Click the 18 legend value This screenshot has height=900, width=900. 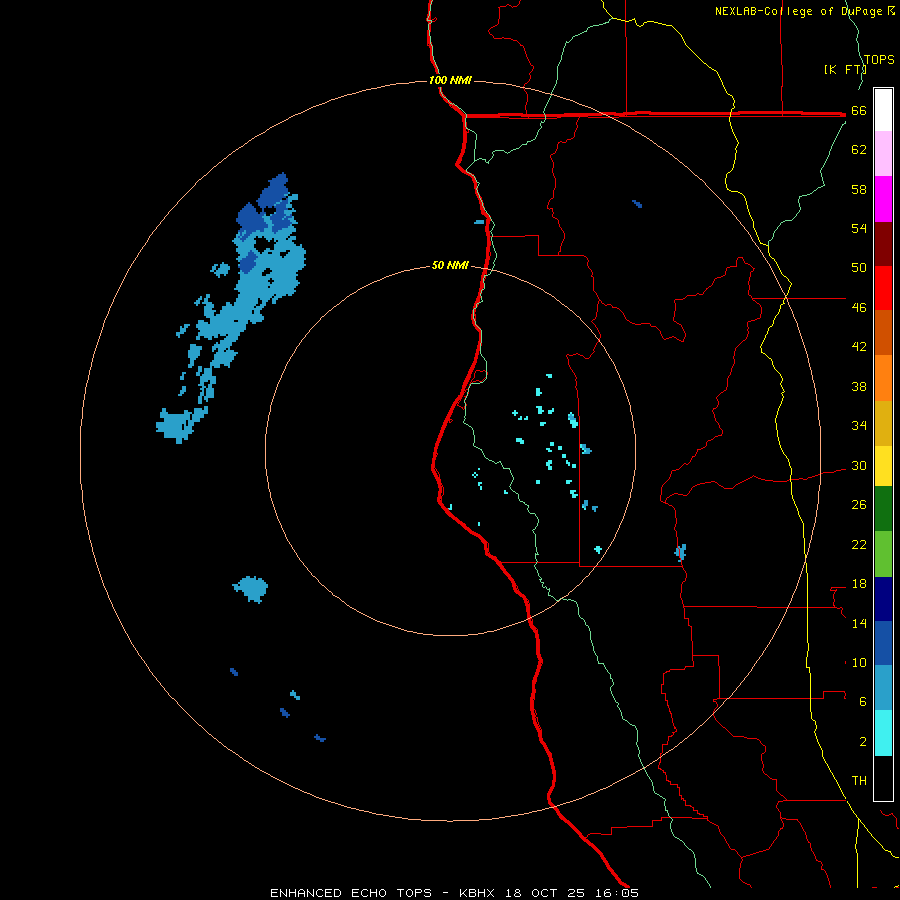point(859,584)
